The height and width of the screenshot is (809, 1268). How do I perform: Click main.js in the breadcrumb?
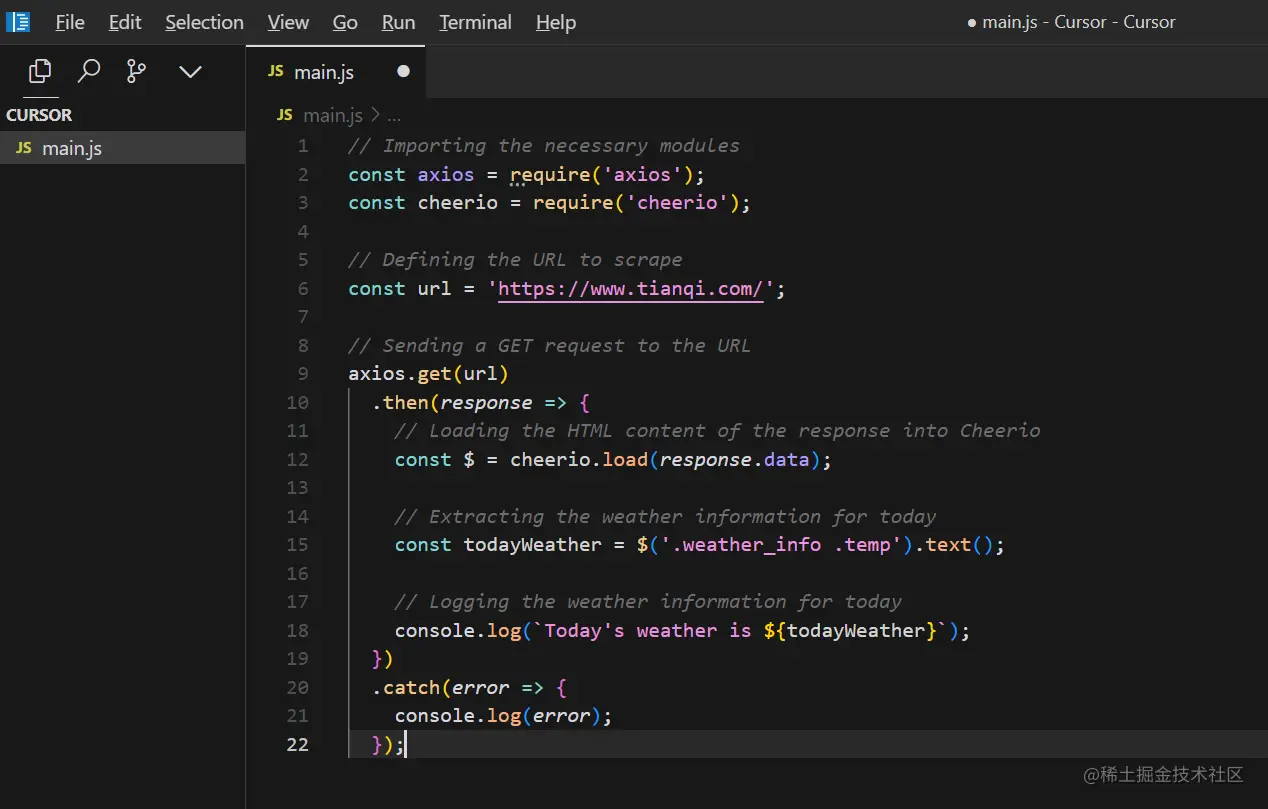(333, 115)
